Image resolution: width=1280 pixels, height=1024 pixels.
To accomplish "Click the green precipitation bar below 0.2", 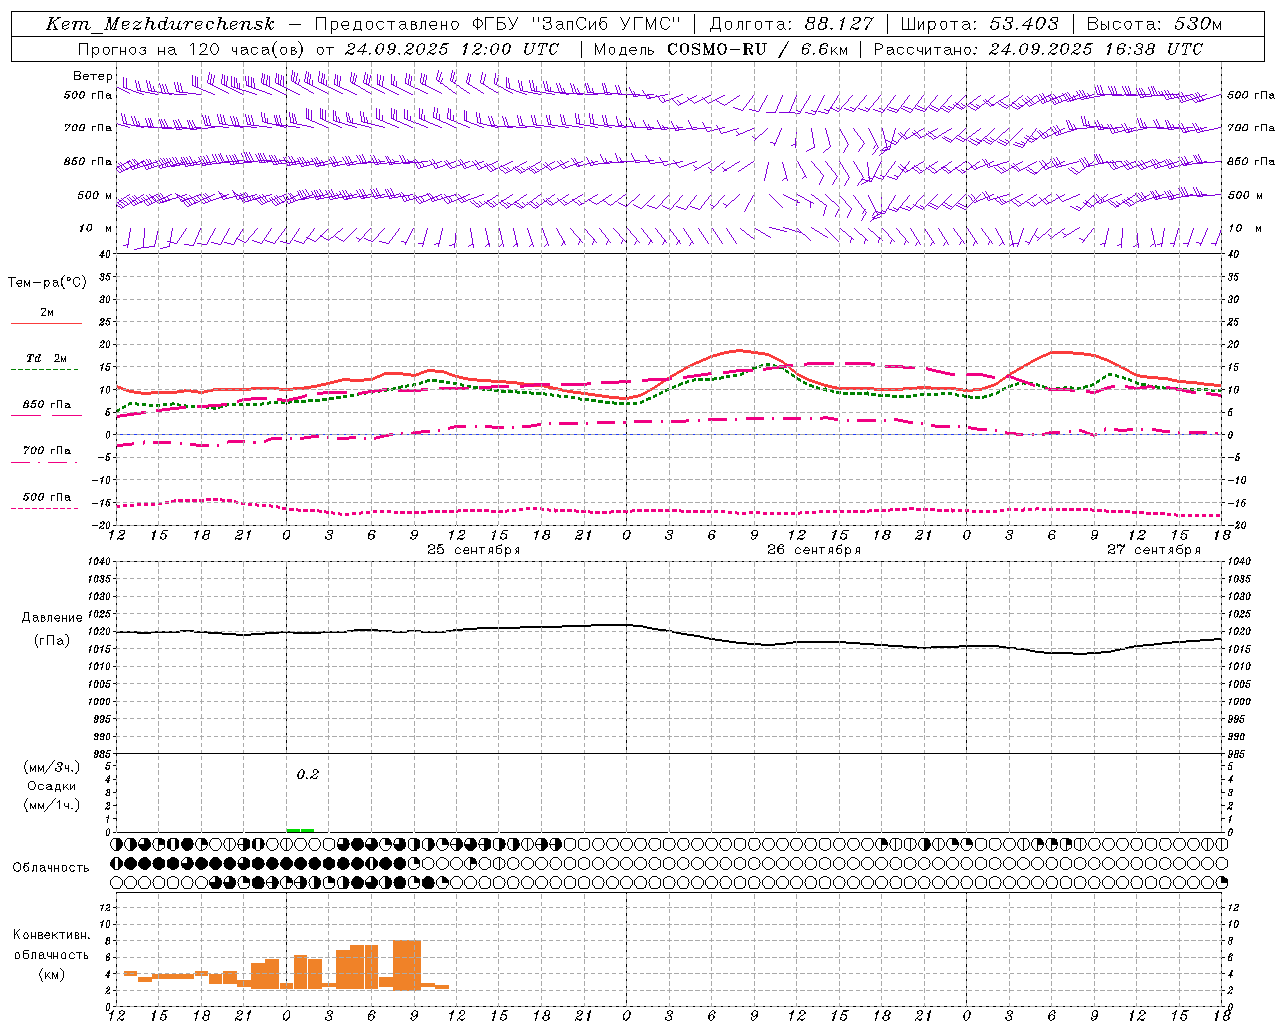I will (x=300, y=830).
